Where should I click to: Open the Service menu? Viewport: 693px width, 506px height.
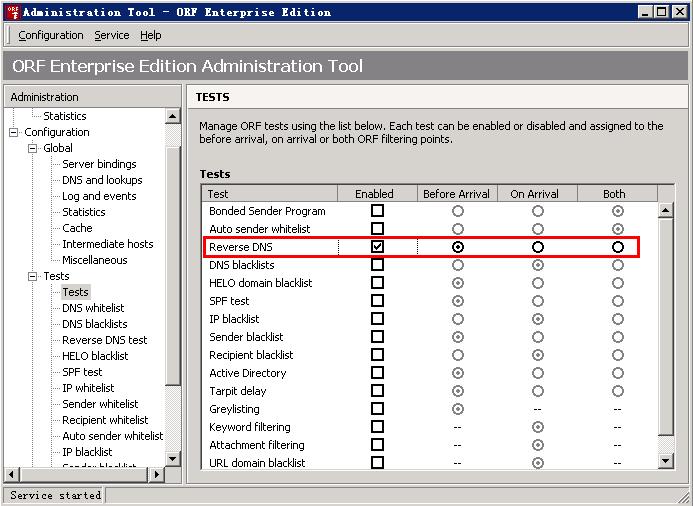click(111, 35)
